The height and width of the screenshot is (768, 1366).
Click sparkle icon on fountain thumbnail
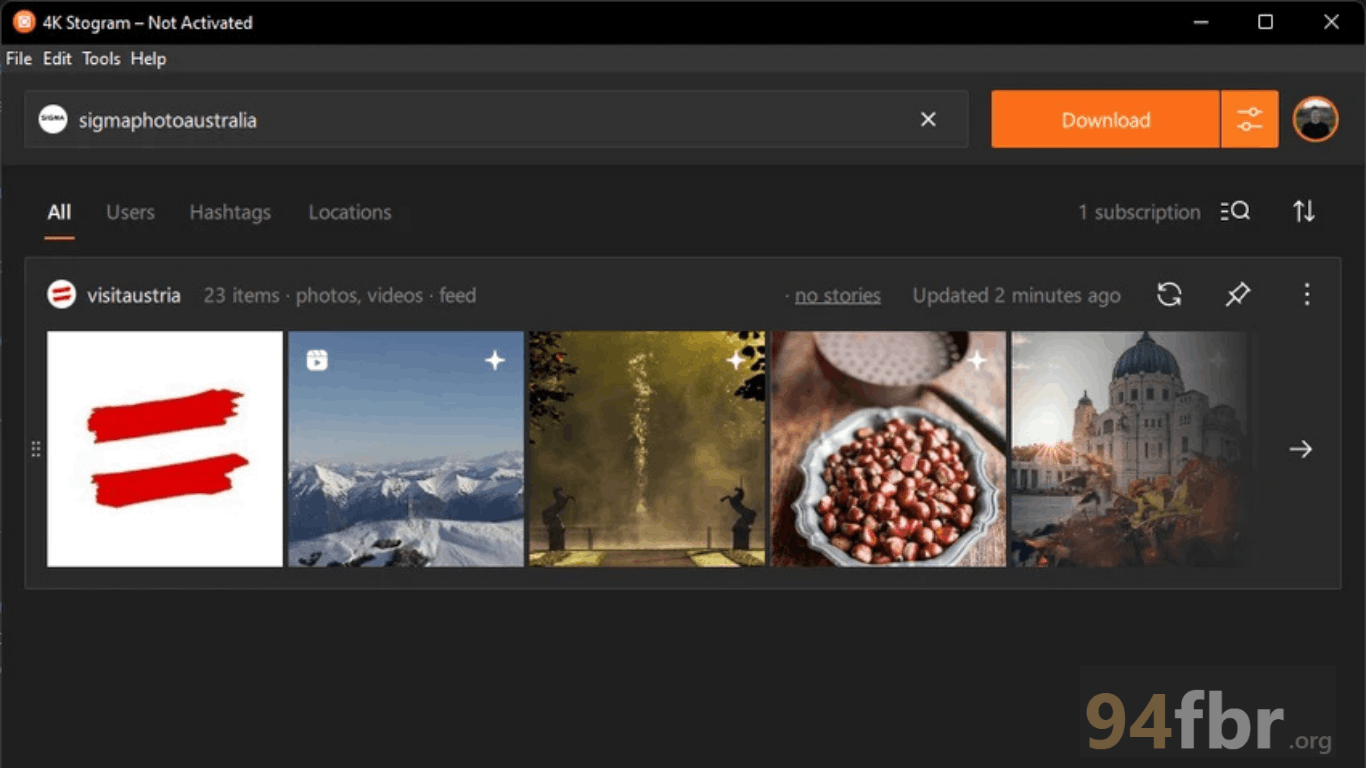pyautogui.click(x=736, y=360)
